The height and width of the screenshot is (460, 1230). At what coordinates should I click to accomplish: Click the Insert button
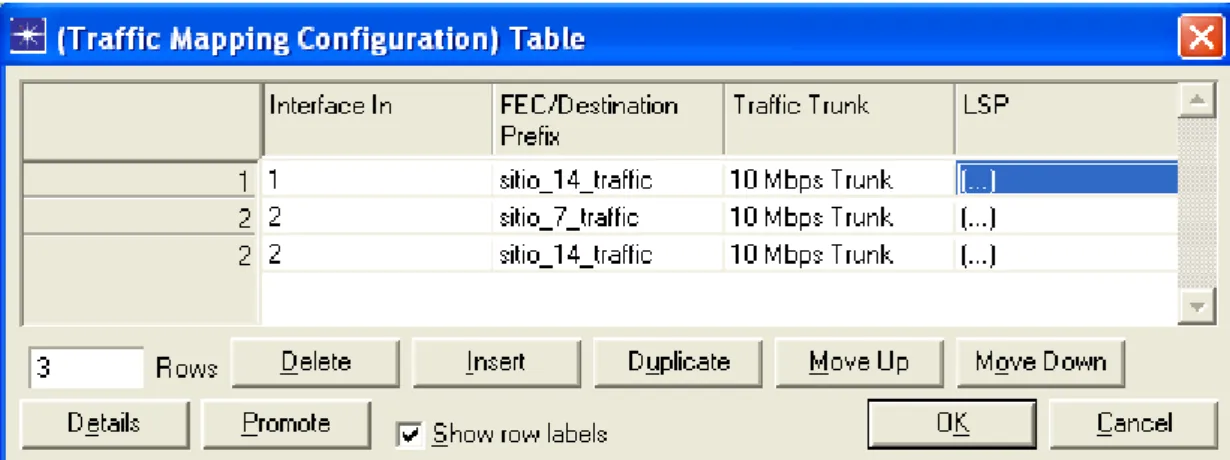pyautogui.click(x=496, y=362)
